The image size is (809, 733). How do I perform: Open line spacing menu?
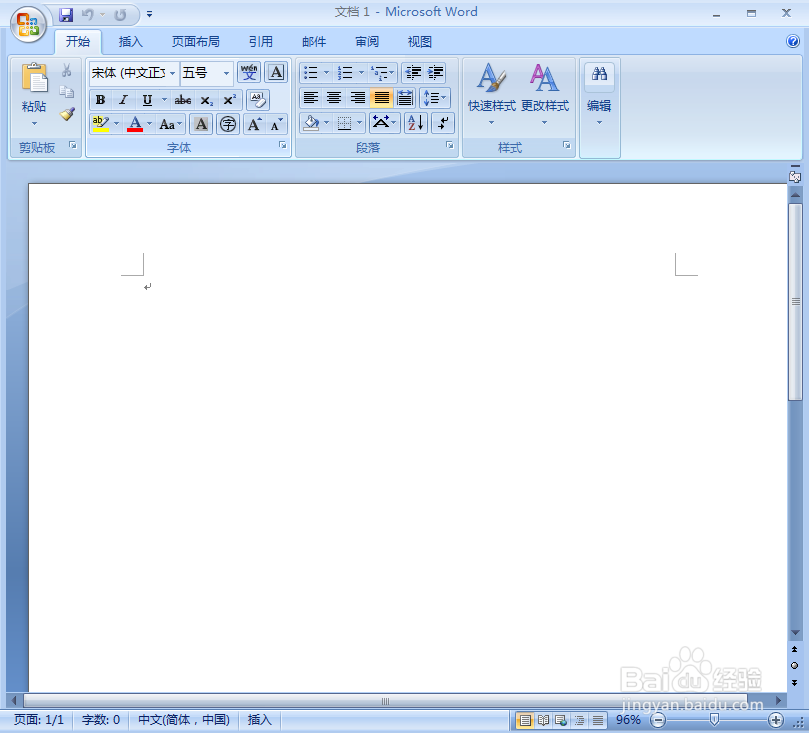[434, 97]
